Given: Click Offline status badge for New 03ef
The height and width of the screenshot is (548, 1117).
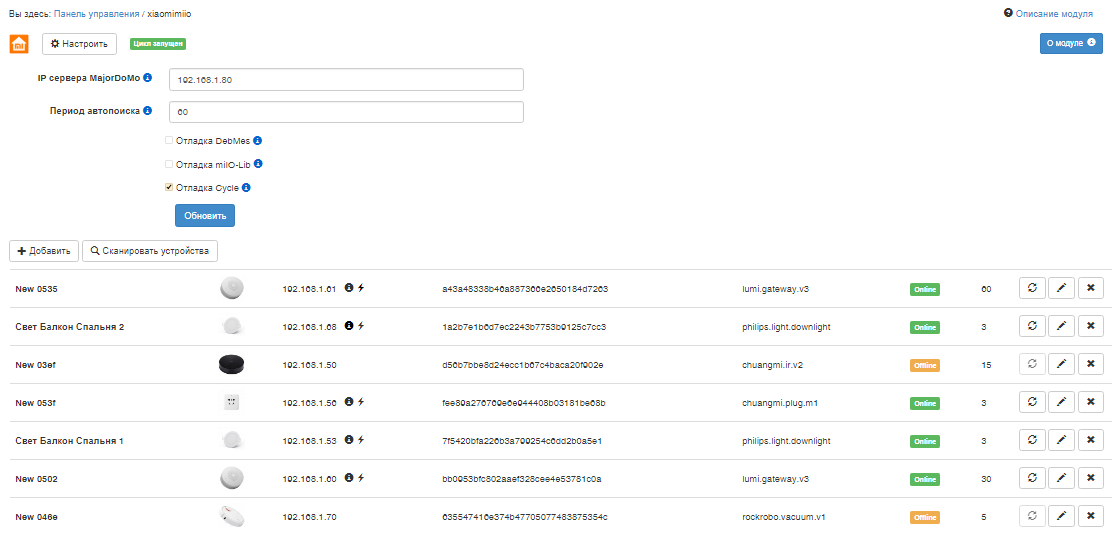Looking at the screenshot, I should [x=925, y=365].
